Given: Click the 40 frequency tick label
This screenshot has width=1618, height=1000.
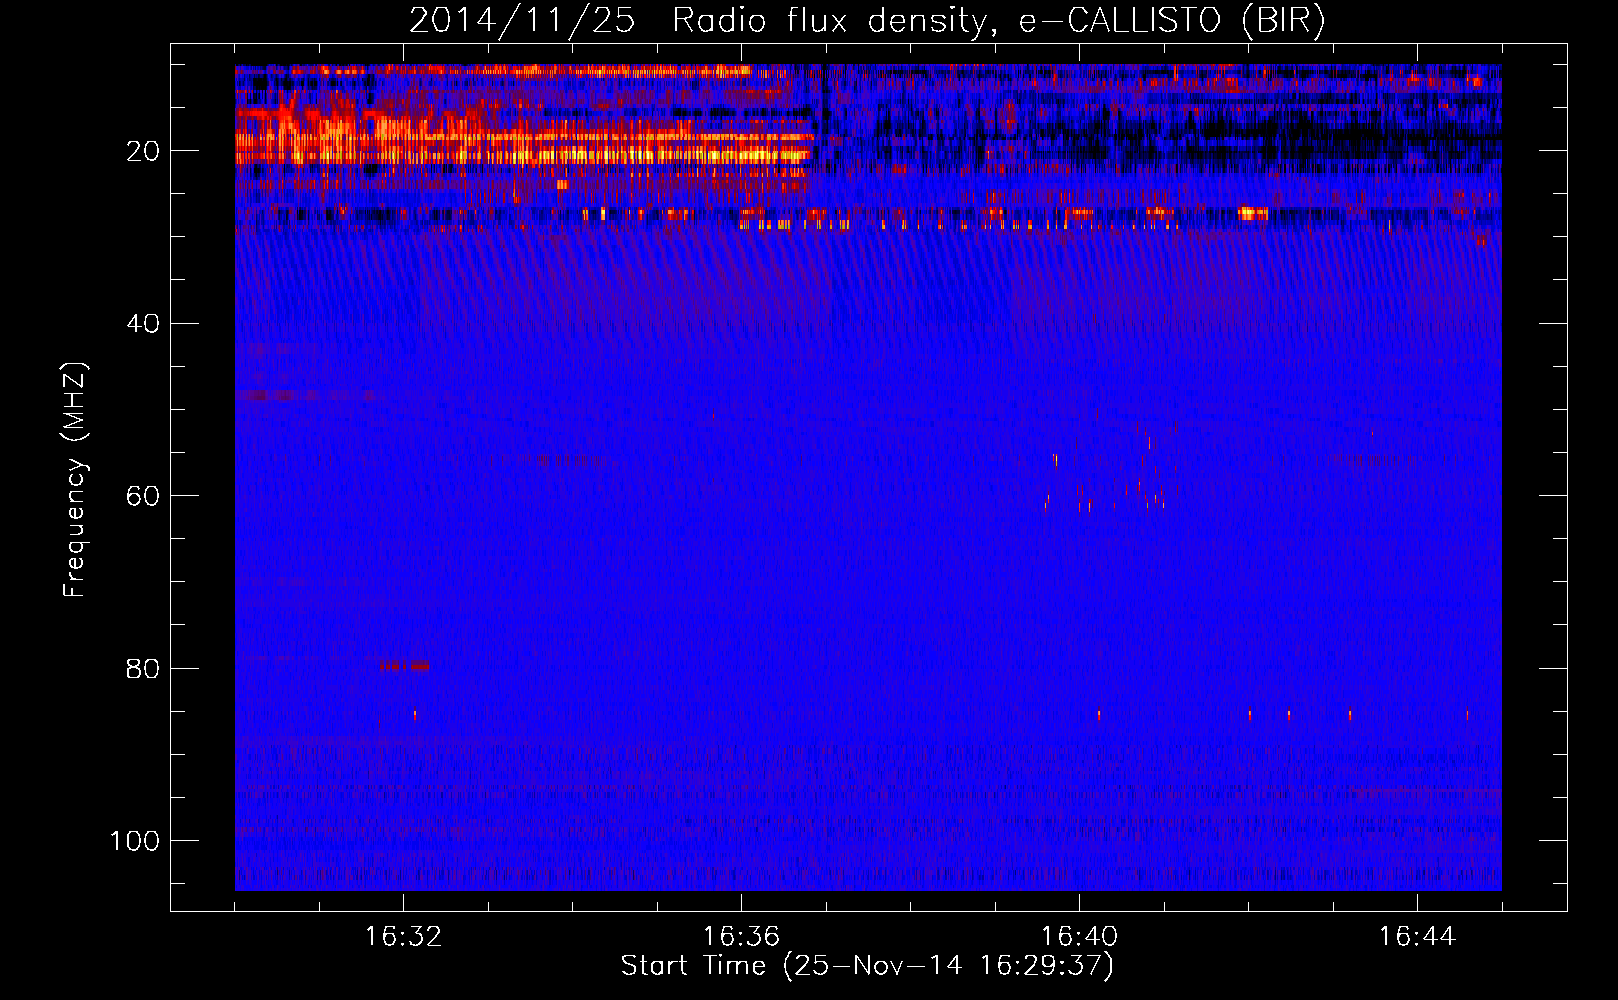Looking at the screenshot, I should 143,324.
